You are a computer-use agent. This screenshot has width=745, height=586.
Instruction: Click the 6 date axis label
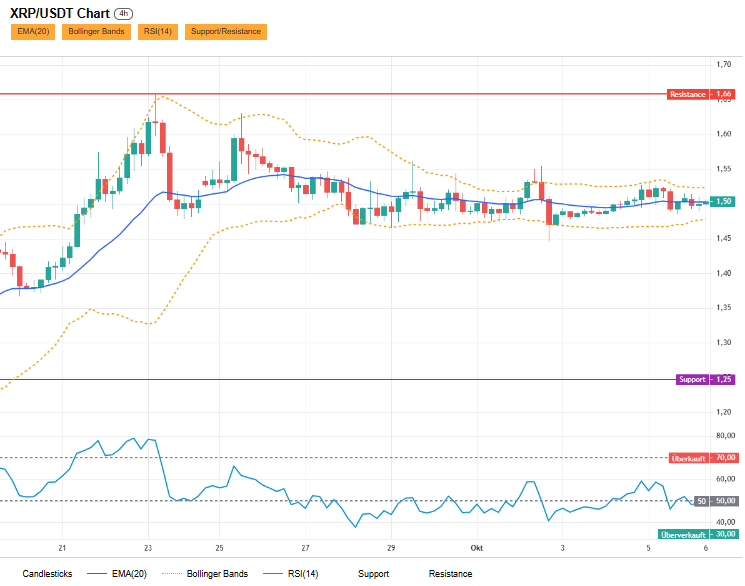(x=706, y=548)
